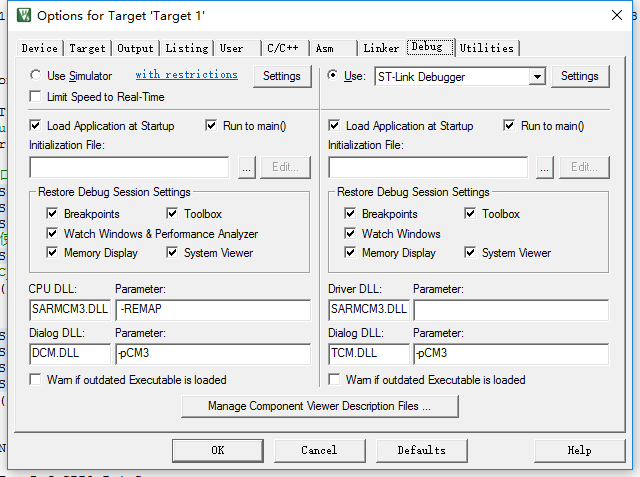
Task: Open the ST-Link Debugger dropdown
Action: [x=537, y=77]
